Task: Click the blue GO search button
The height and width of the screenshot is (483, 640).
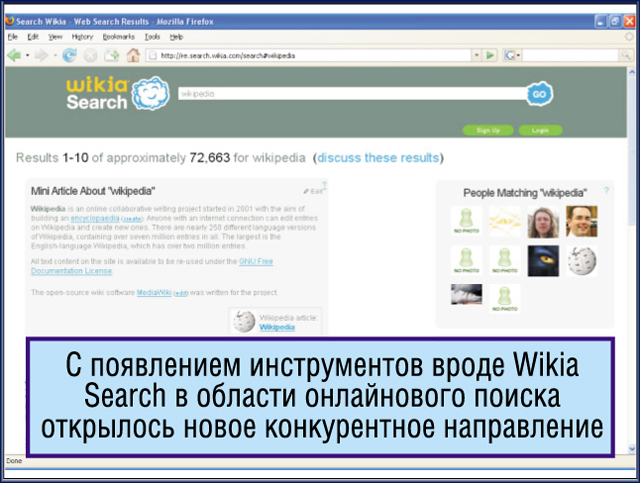Action: (539, 94)
